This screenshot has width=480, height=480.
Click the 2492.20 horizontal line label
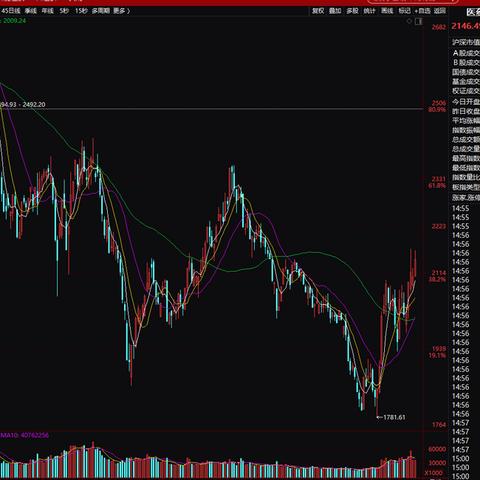[34, 105]
